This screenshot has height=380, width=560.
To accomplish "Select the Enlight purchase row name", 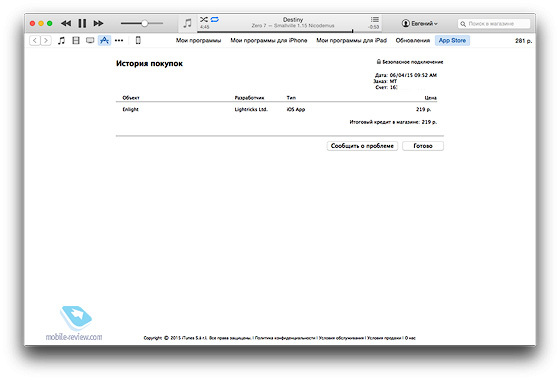I will pos(130,109).
